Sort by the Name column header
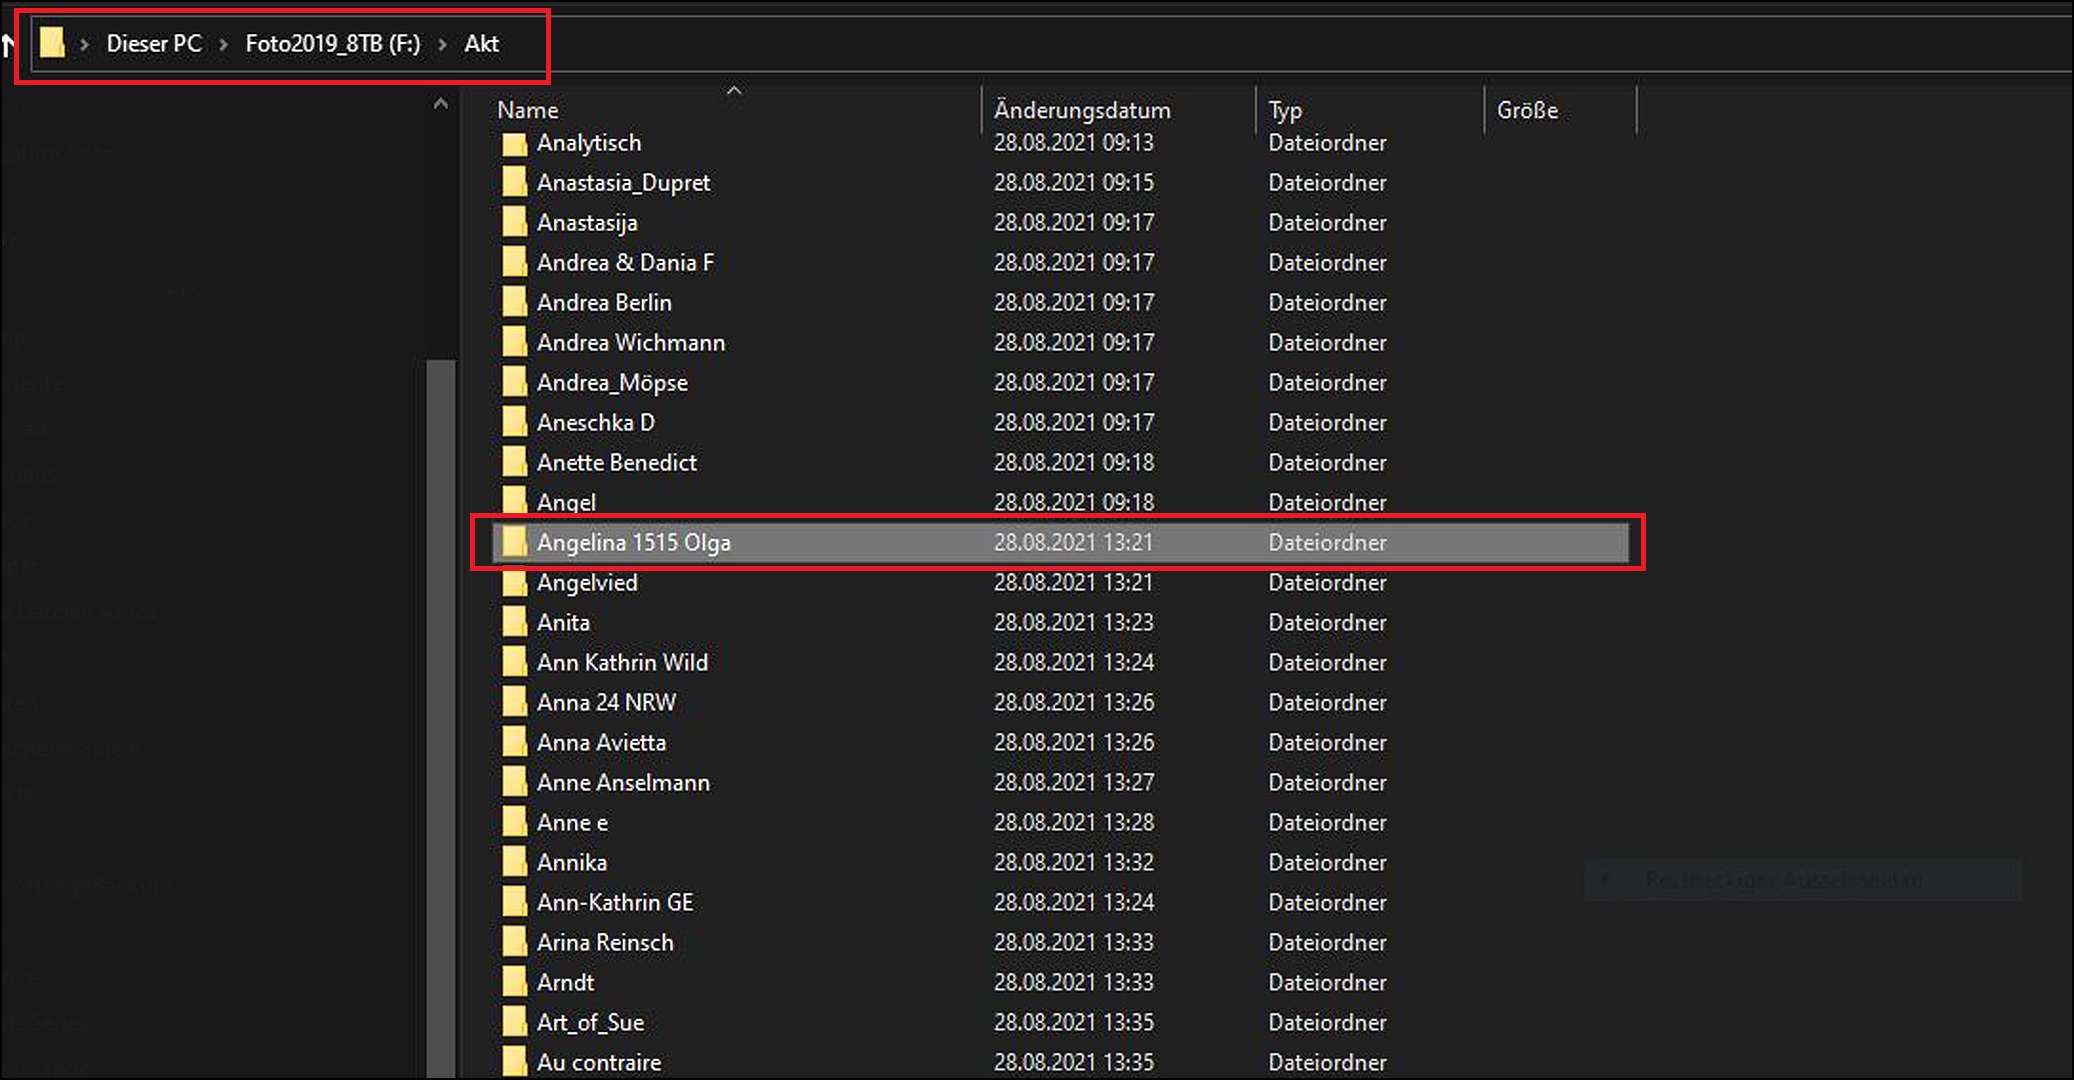Screen dimensions: 2074x1080 click(528, 110)
